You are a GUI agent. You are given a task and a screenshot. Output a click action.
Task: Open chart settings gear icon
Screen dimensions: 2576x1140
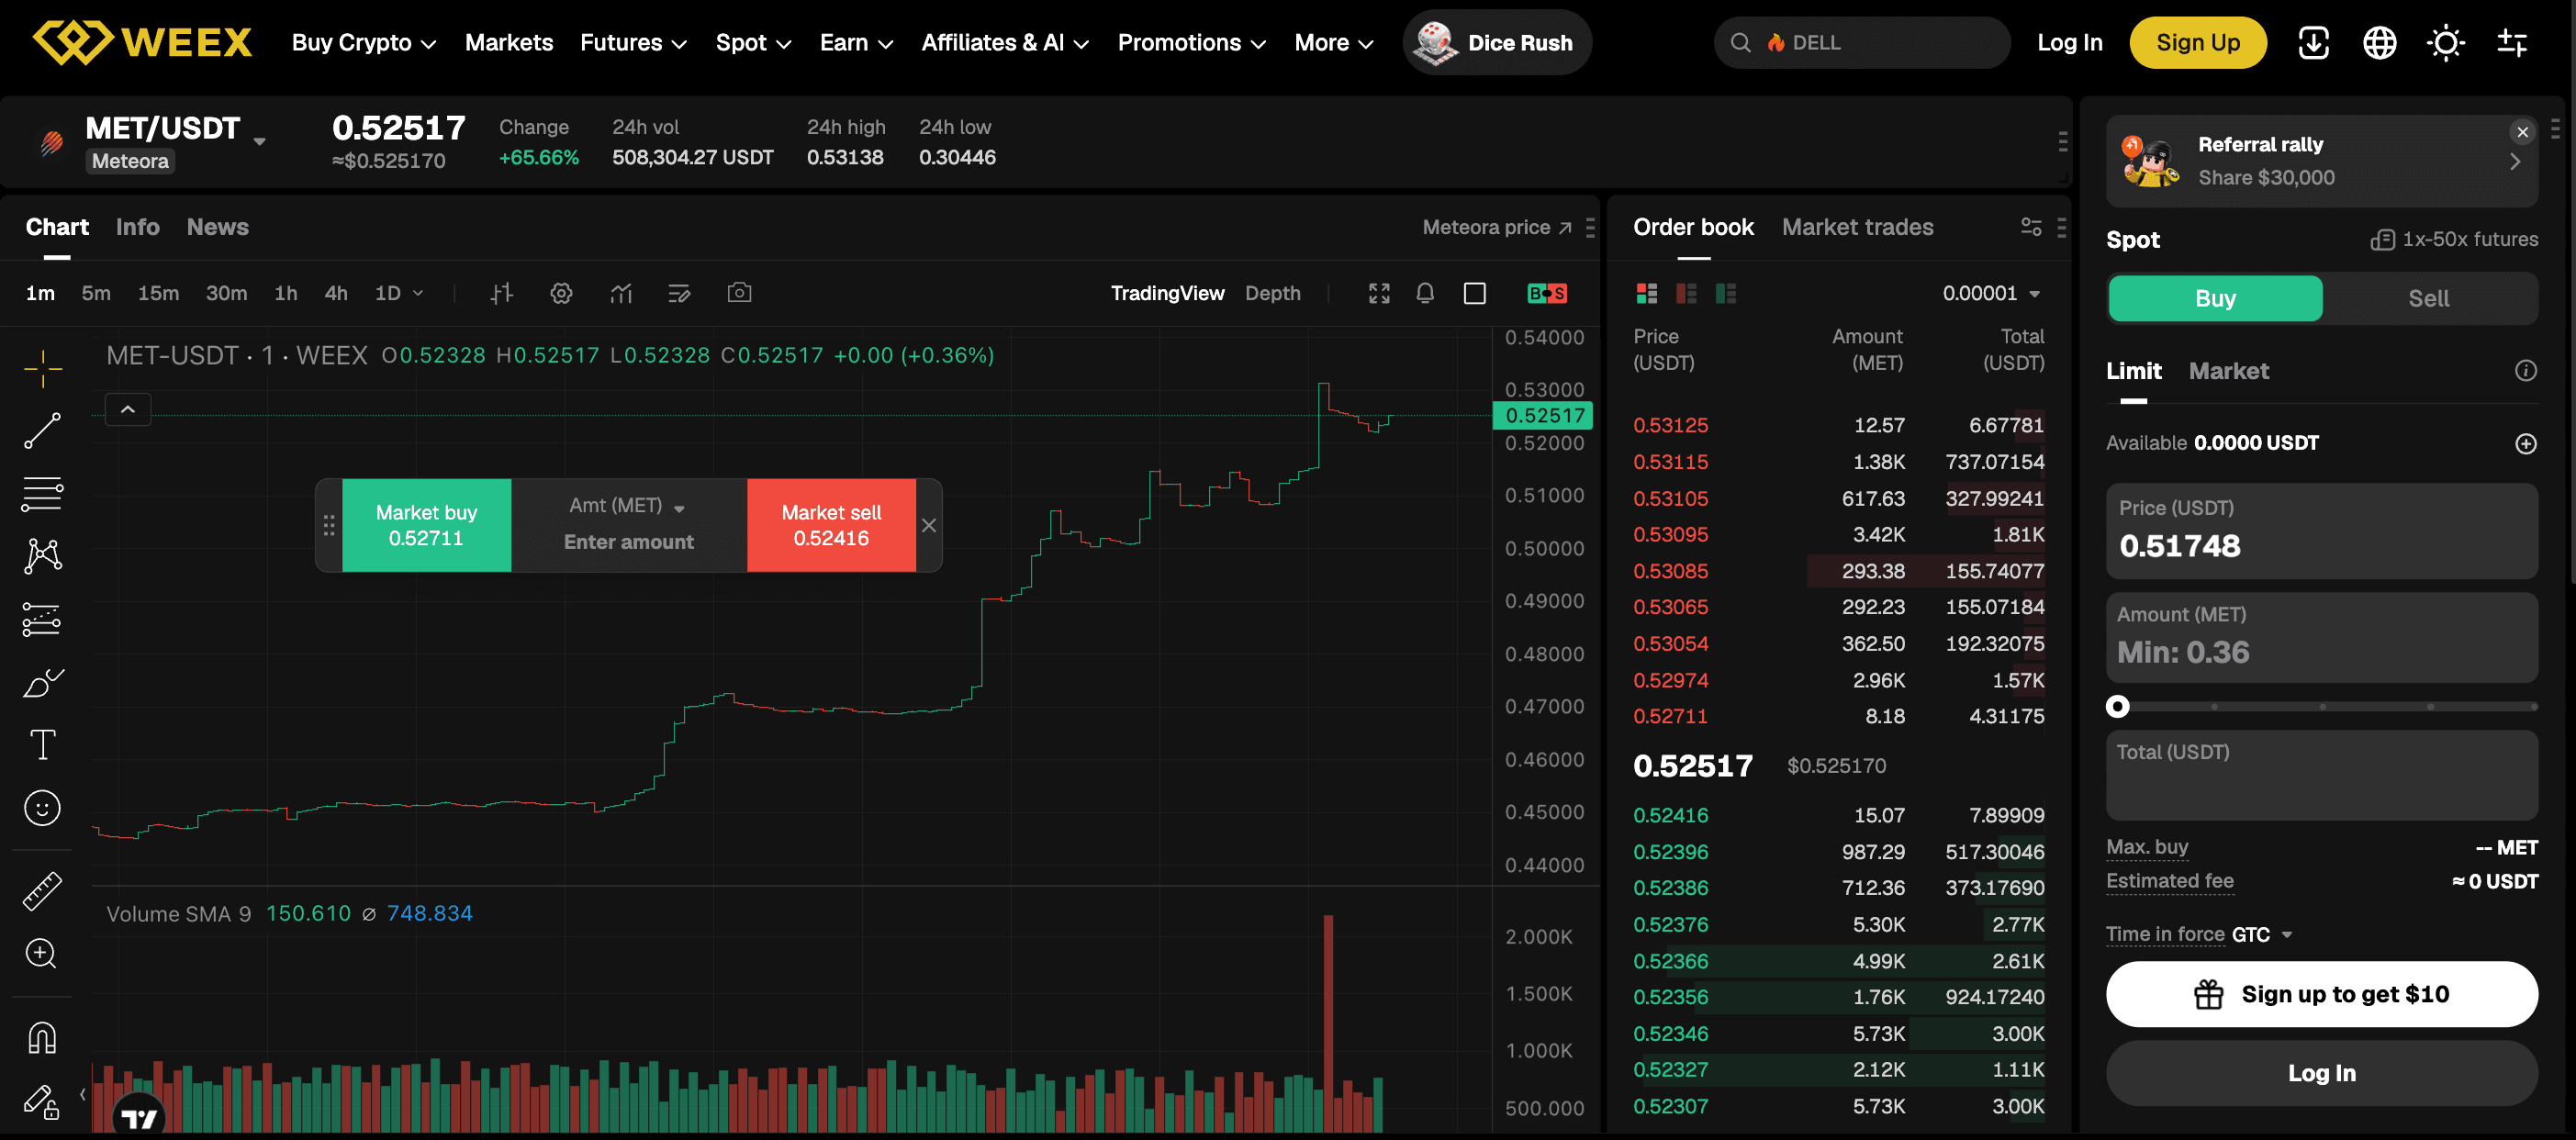click(562, 293)
